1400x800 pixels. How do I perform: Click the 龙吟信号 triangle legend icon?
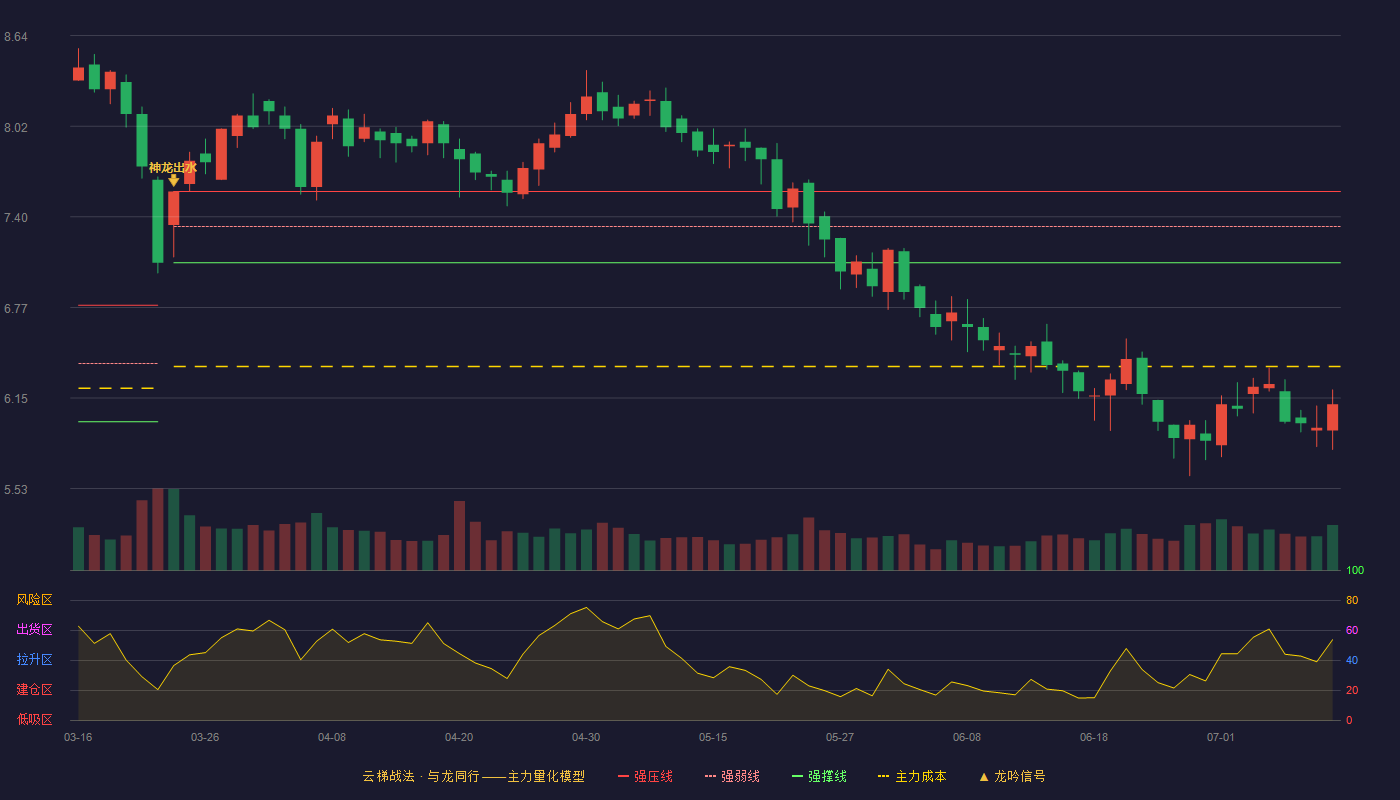(x=983, y=776)
